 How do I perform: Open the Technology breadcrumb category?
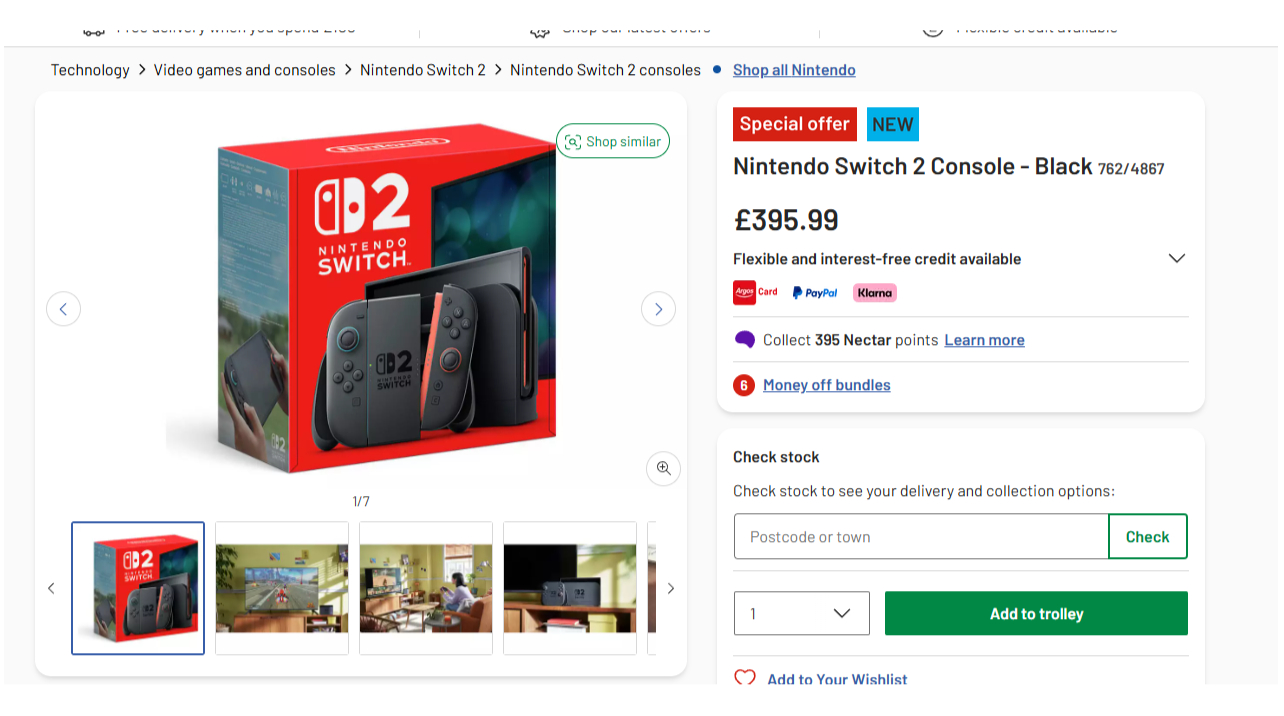tap(89, 69)
